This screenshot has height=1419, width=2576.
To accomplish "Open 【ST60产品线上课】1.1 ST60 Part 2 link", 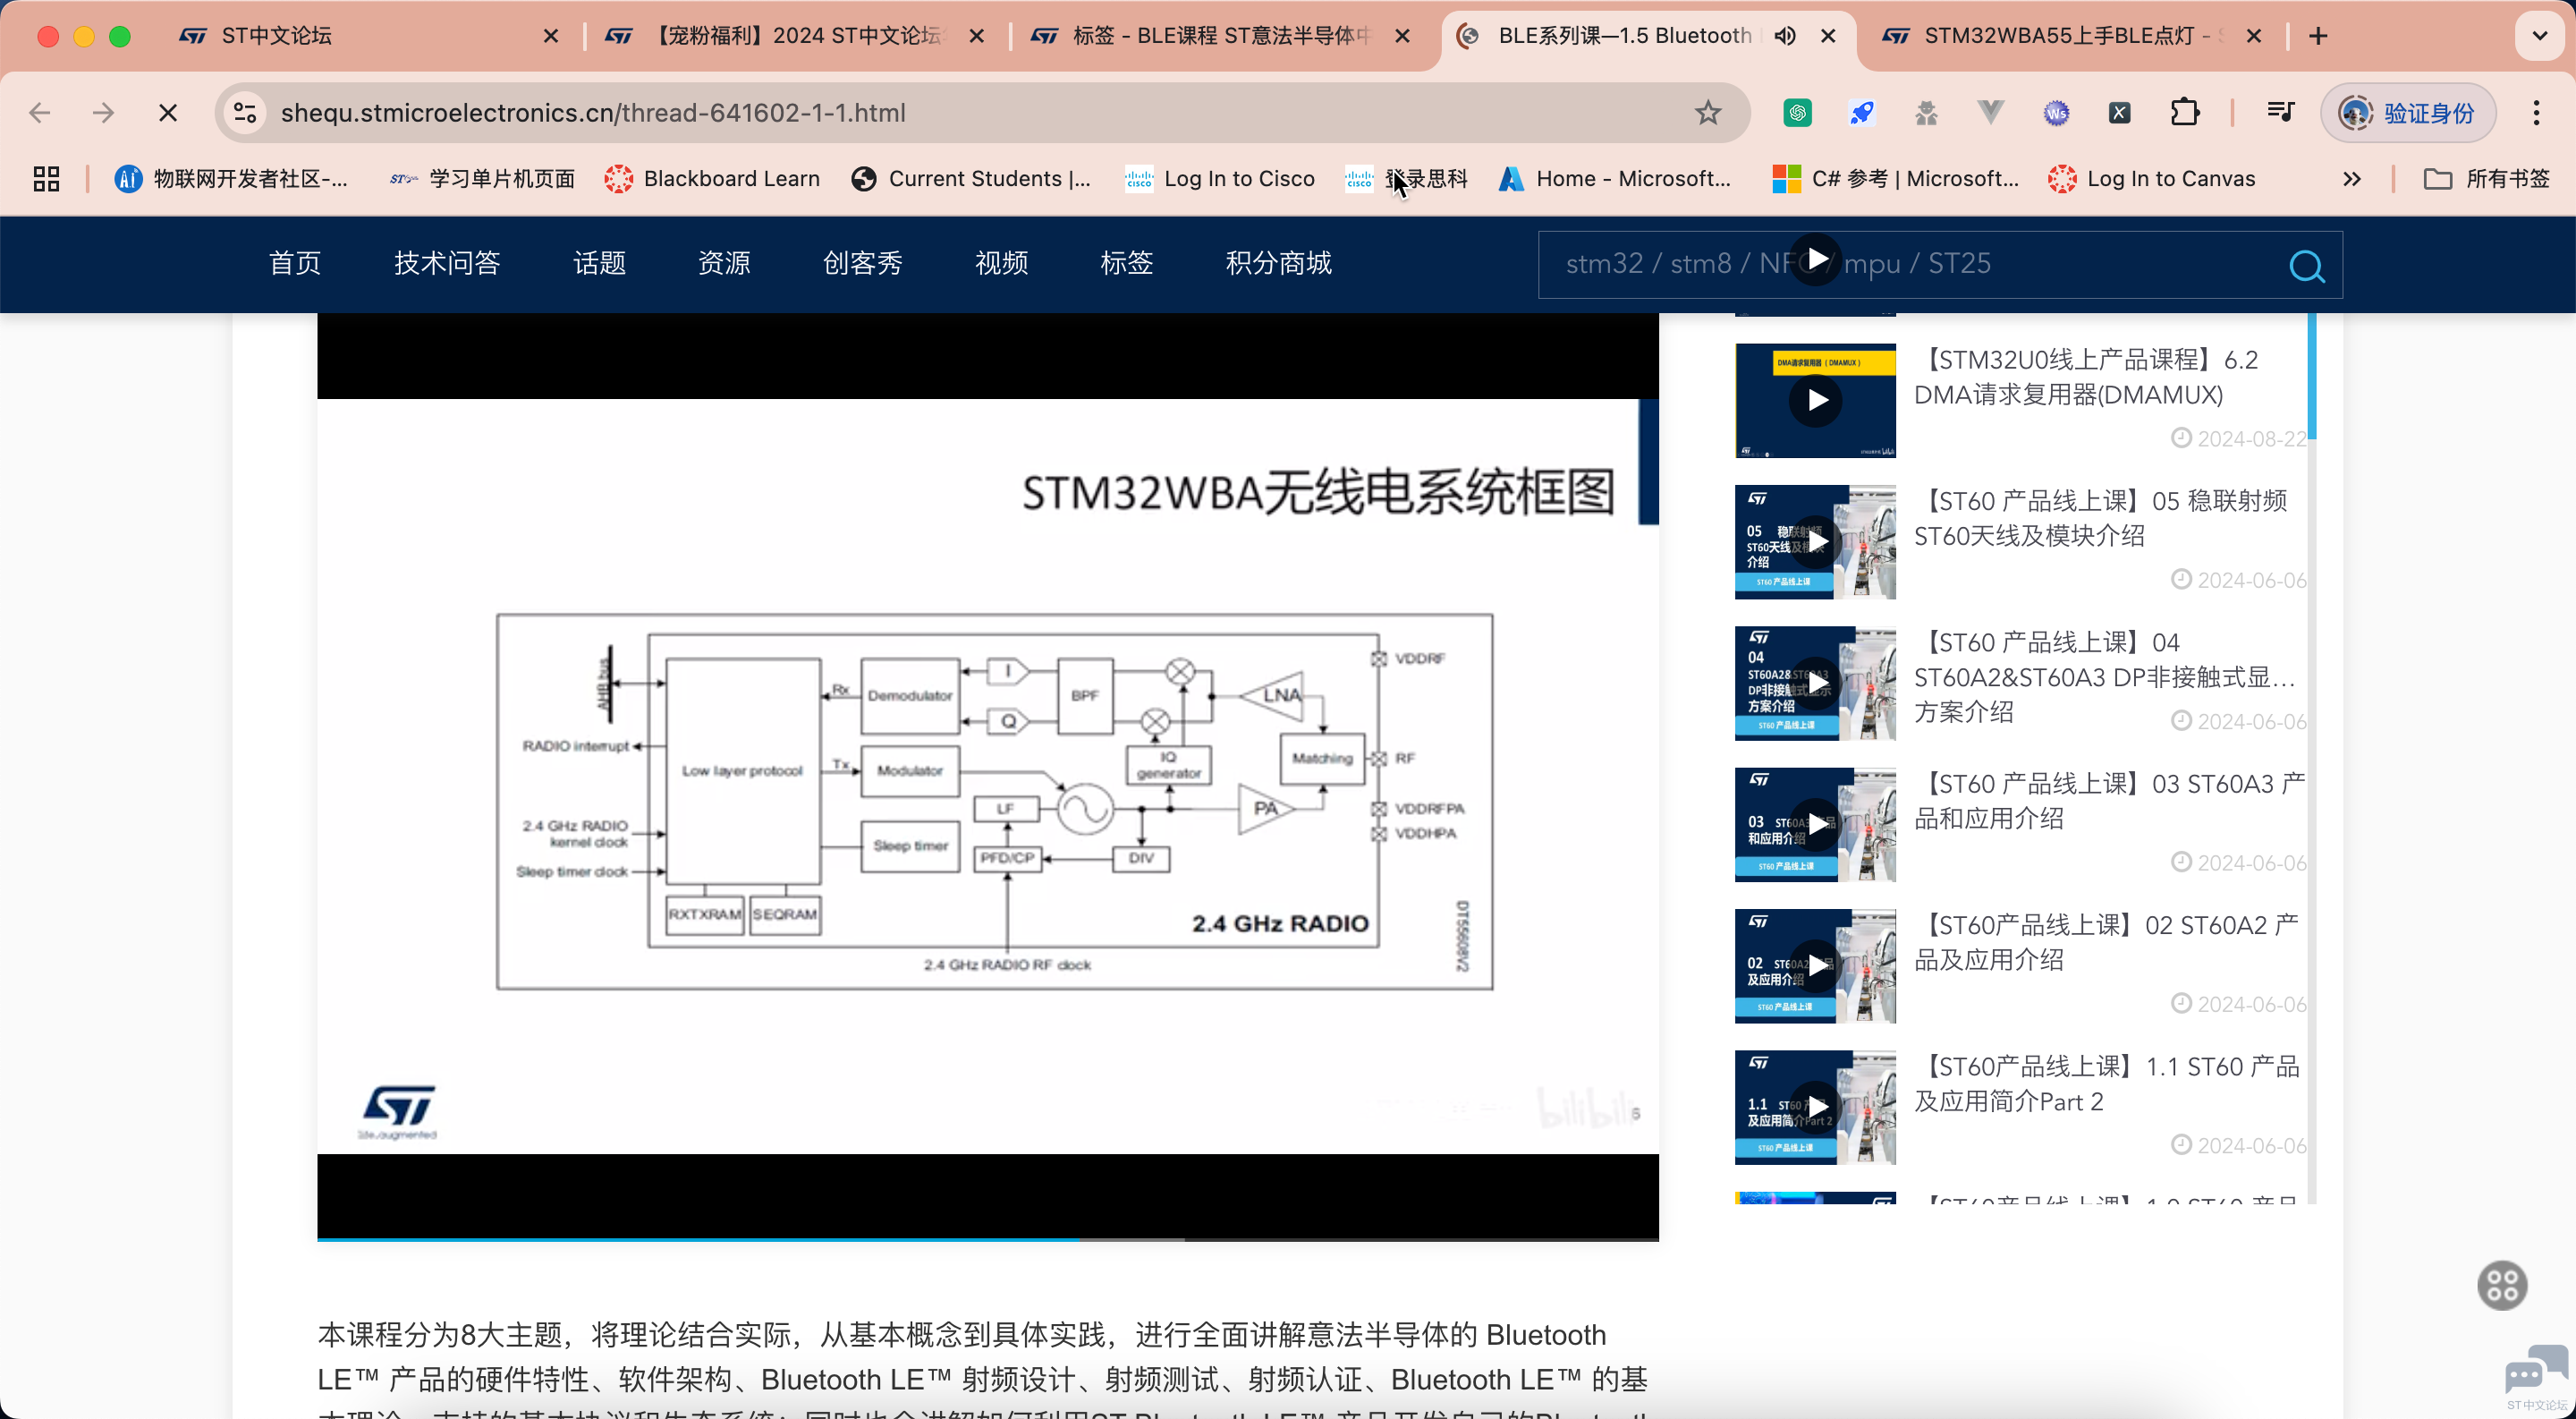I will pos(2108,1084).
